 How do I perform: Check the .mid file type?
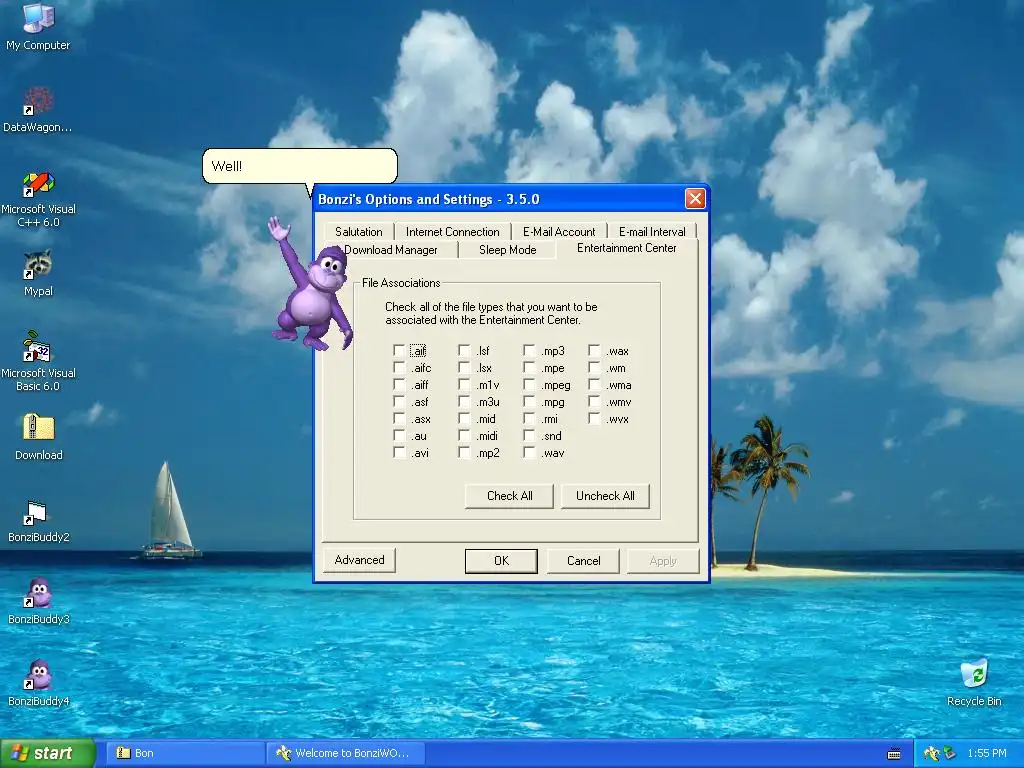(x=464, y=419)
